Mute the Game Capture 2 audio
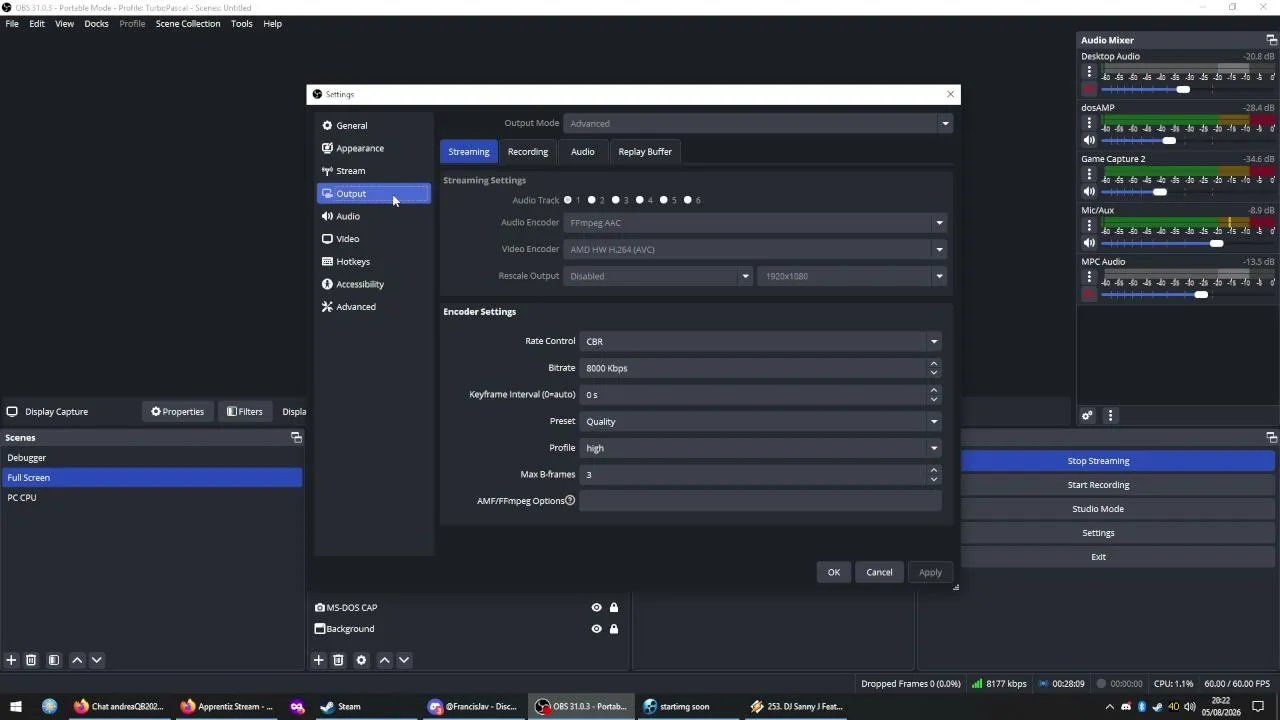1280x720 pixels. pyautogui.click(x=1089, y=191)
